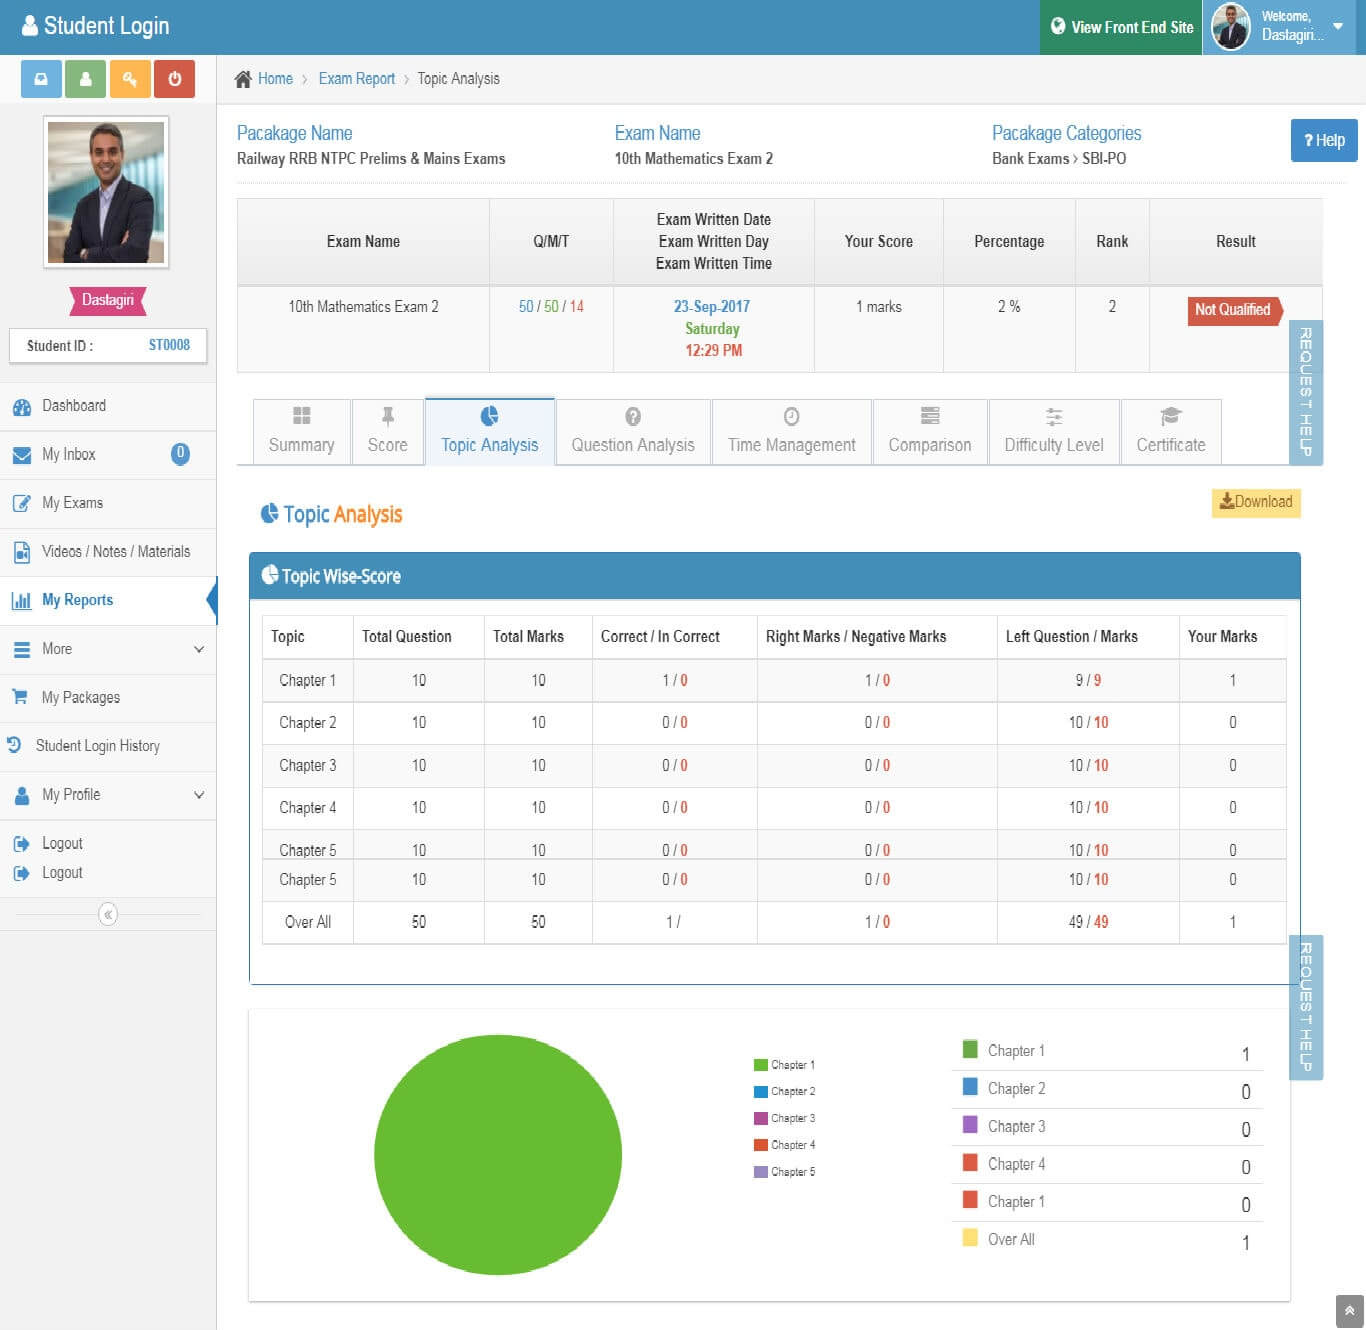
Task: Open the Time Management tab
Action: point(791,432)
